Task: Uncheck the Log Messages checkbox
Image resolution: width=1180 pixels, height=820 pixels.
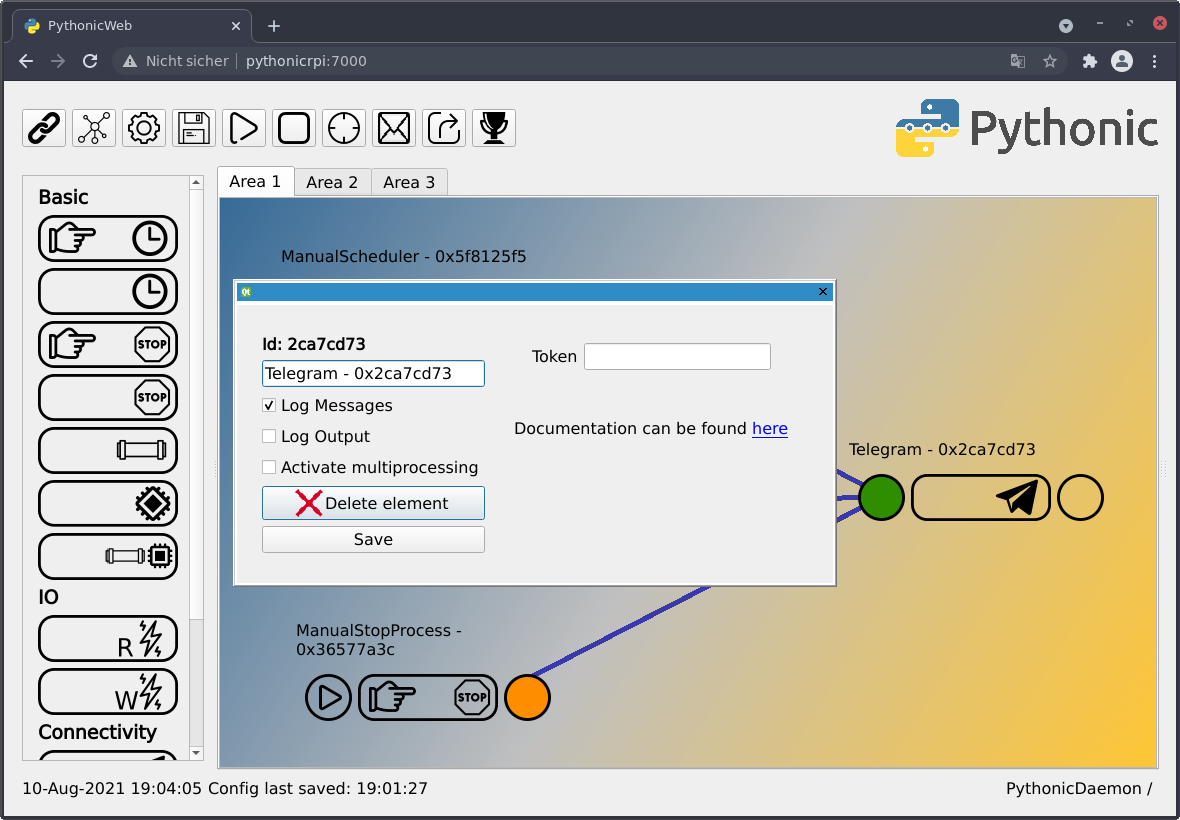Action: coord(269,405)
